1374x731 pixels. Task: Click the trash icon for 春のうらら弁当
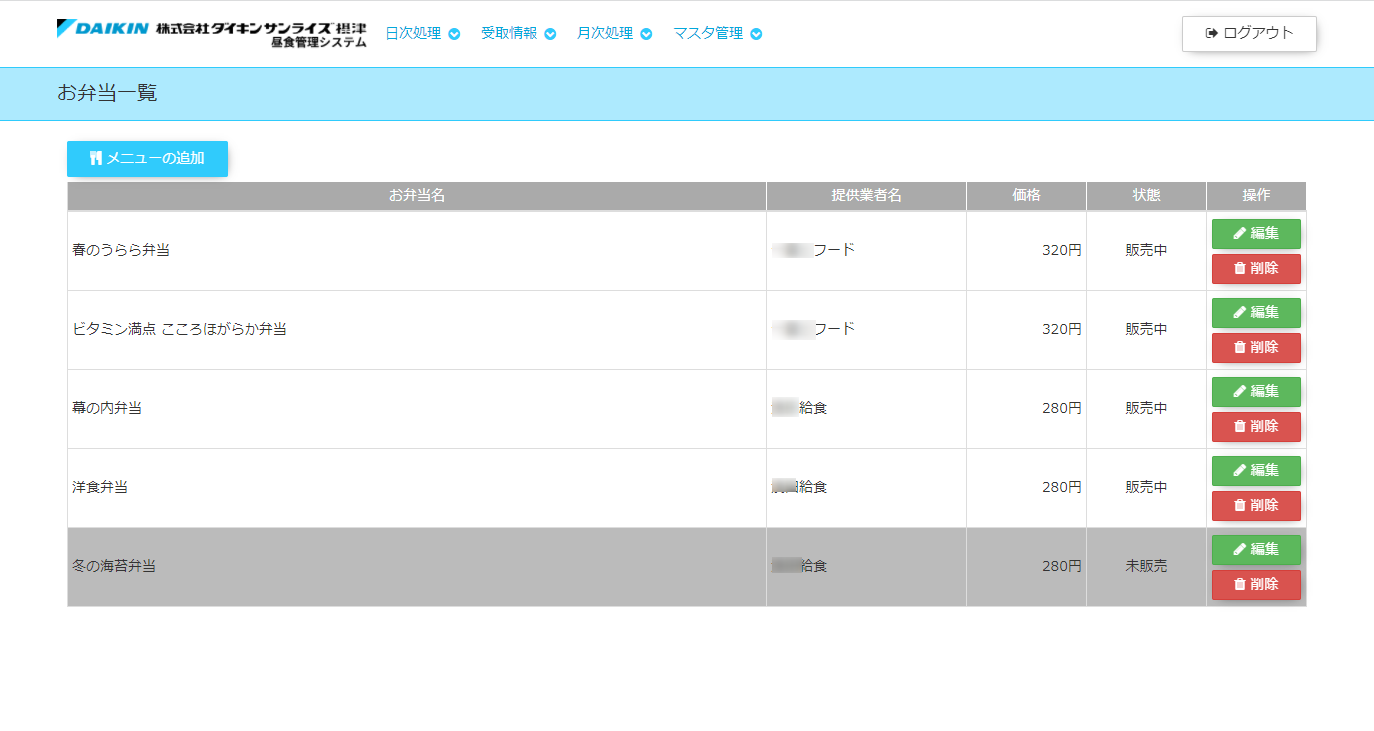pos(1240,268)
